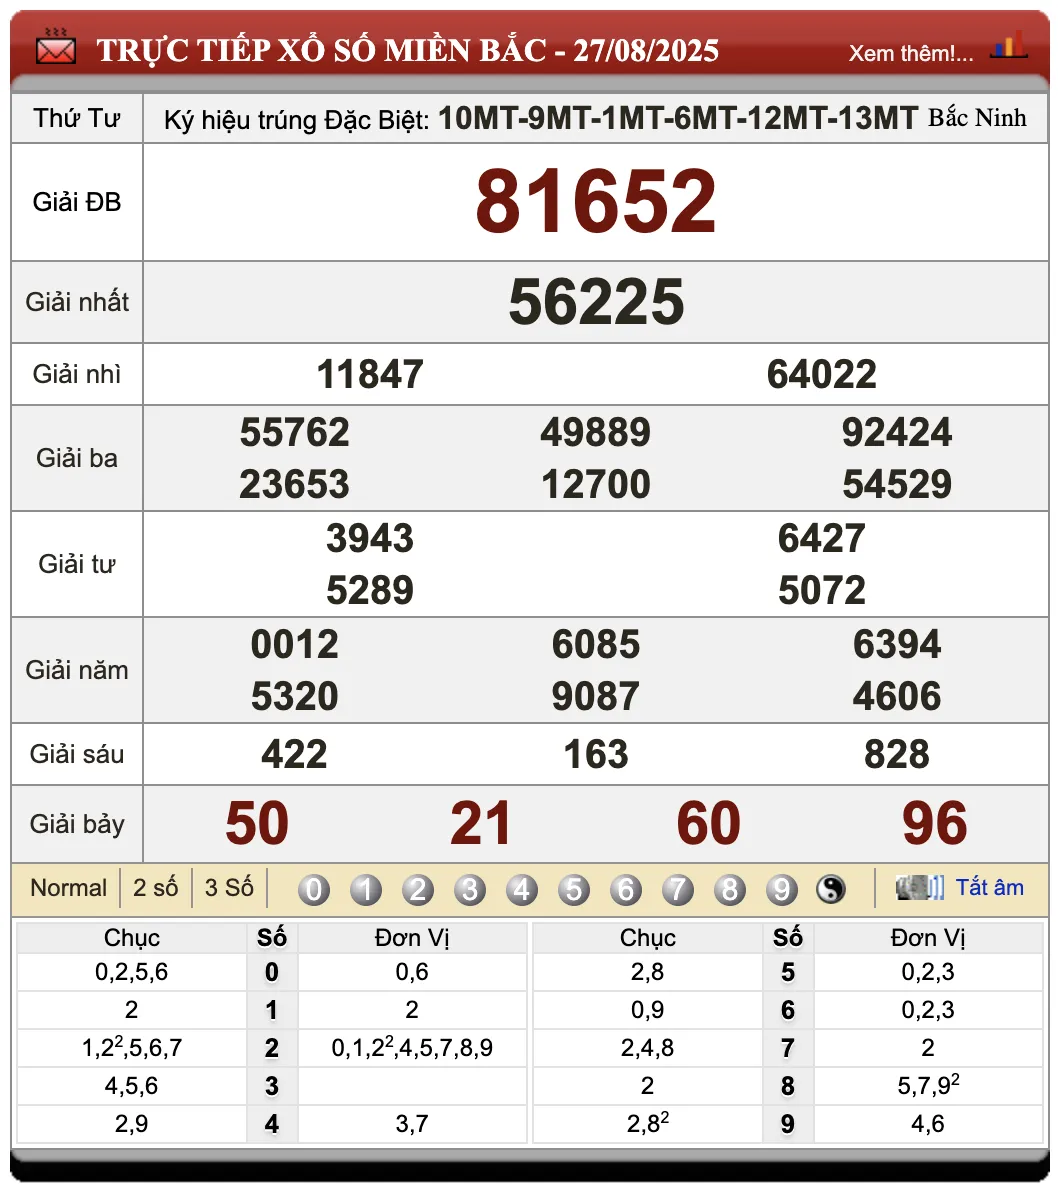Select the digit 7 ball icon
The width and height of the screenshot is (1058, 1192).
point(678,888)
